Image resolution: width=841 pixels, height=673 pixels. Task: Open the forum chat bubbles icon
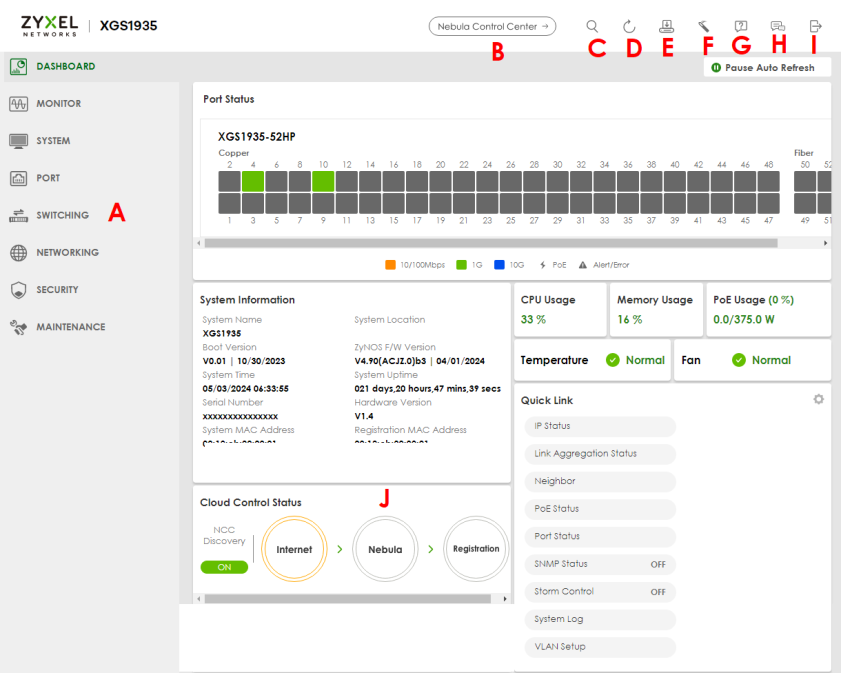(778, 26)
